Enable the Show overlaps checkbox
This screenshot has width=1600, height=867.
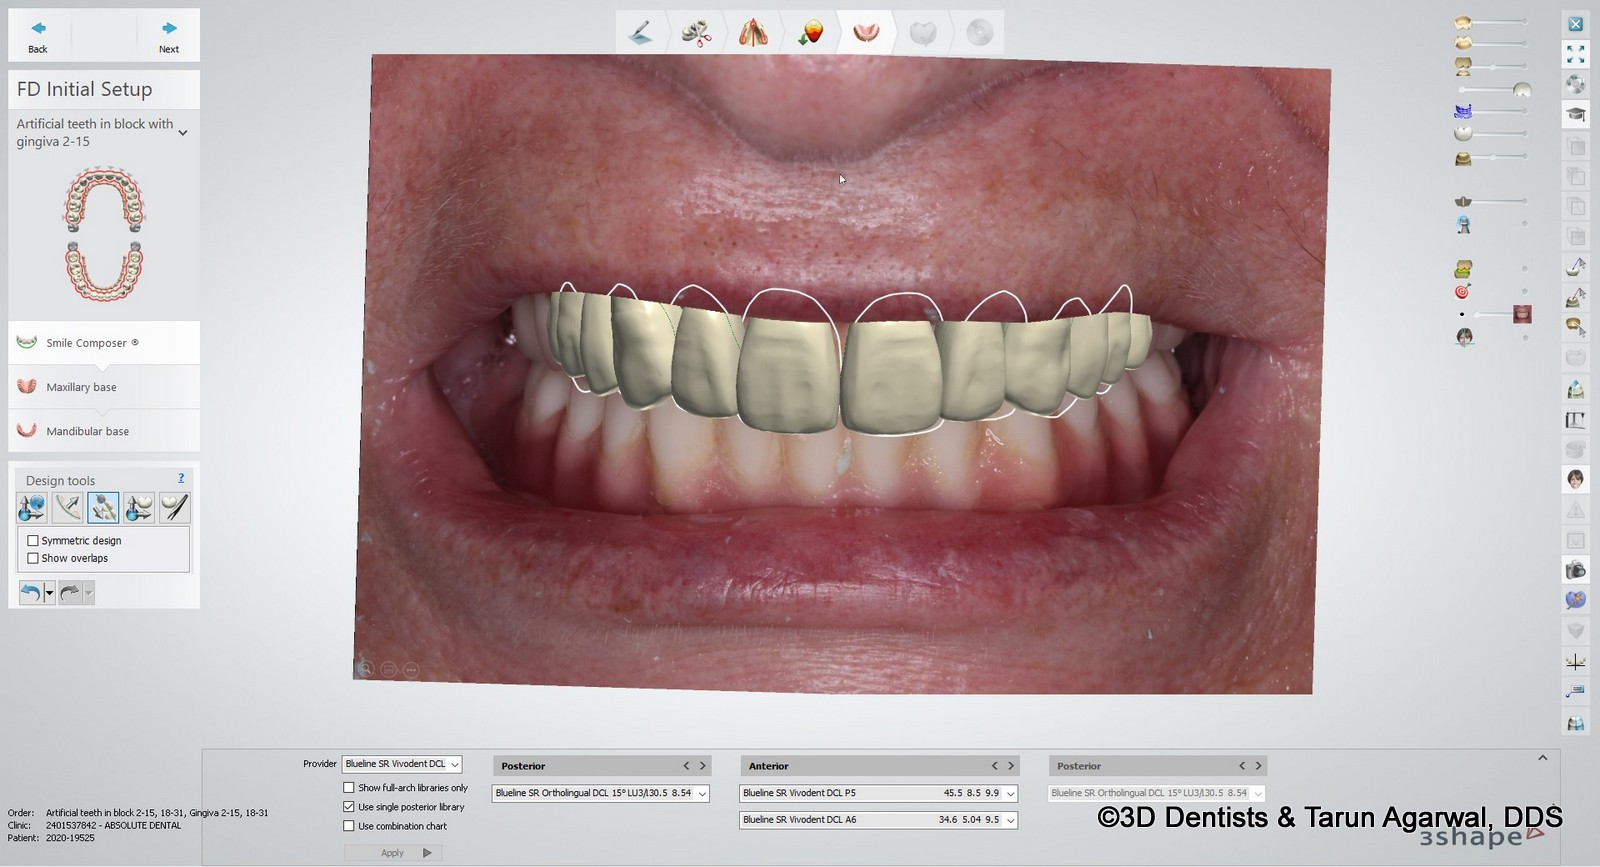pyautogui.click(x=33, y=559)
